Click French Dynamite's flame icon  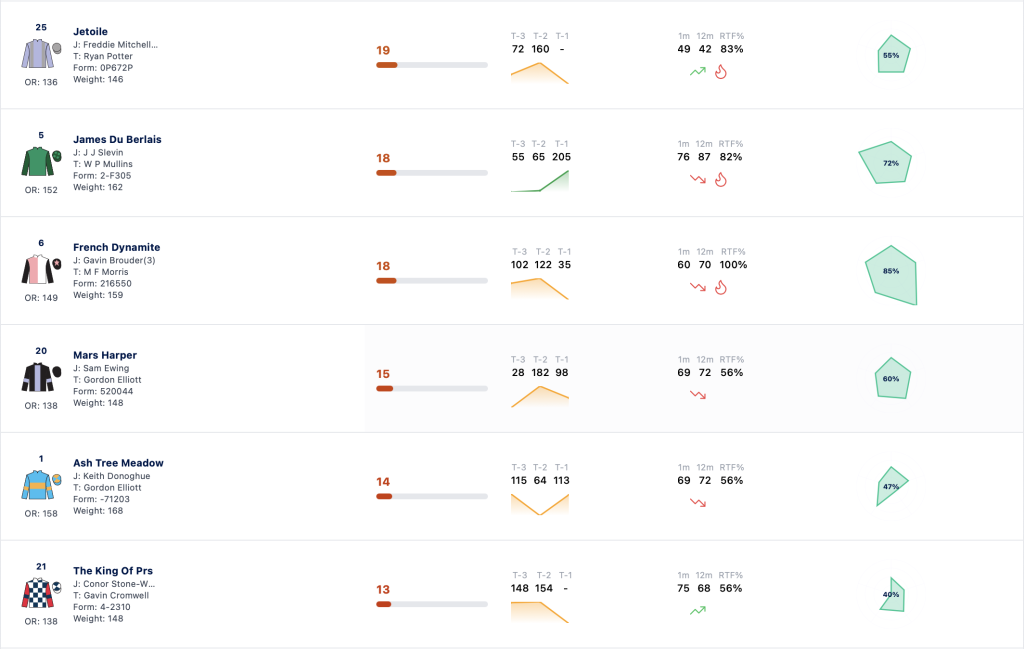[721, 287]
